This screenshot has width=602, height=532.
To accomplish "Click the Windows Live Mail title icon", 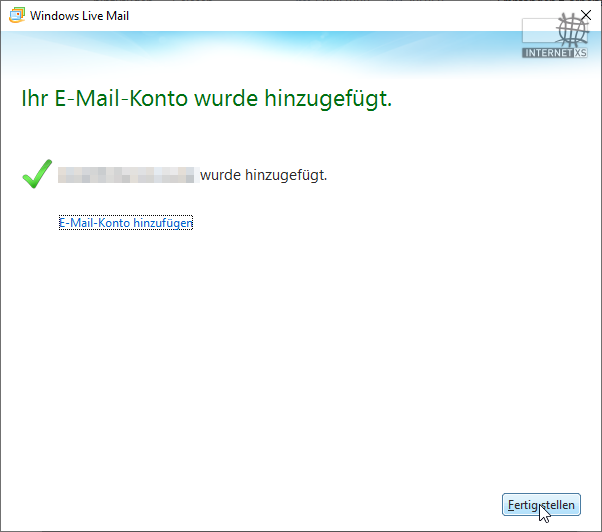I will pos(17,15).
